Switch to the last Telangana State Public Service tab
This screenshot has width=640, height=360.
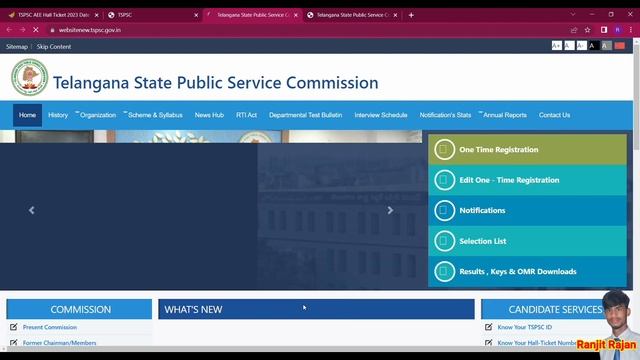point(353,15)
